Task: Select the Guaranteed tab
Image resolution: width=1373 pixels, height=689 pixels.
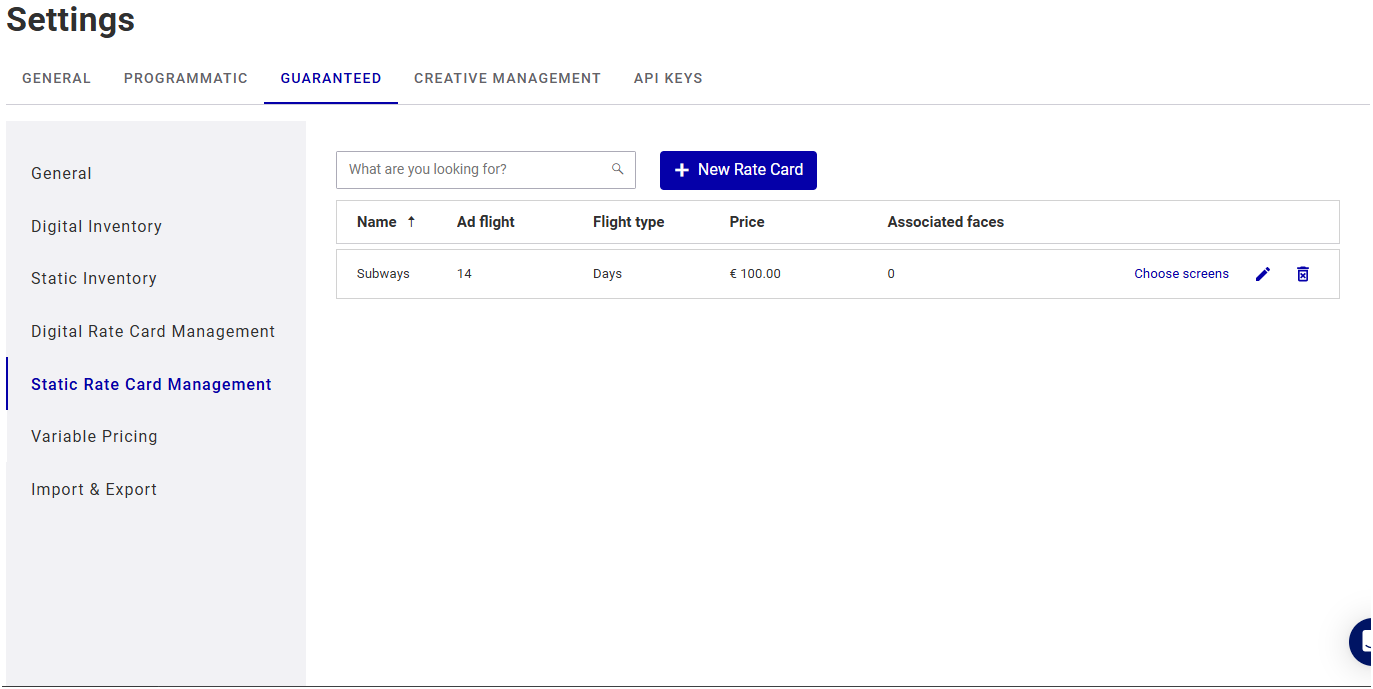Action: point(331,78)
